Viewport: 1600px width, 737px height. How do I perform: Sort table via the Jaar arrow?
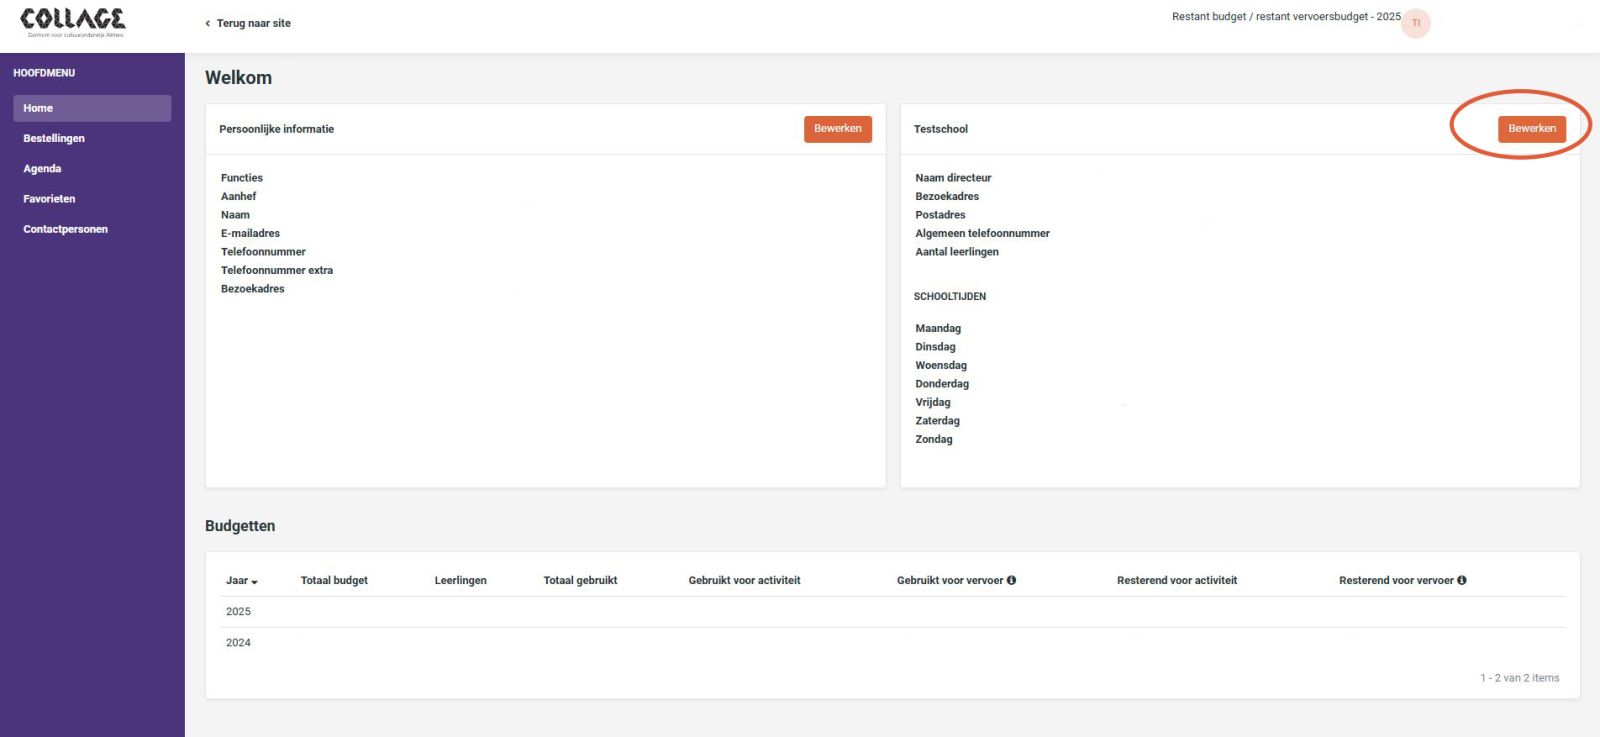254,581
